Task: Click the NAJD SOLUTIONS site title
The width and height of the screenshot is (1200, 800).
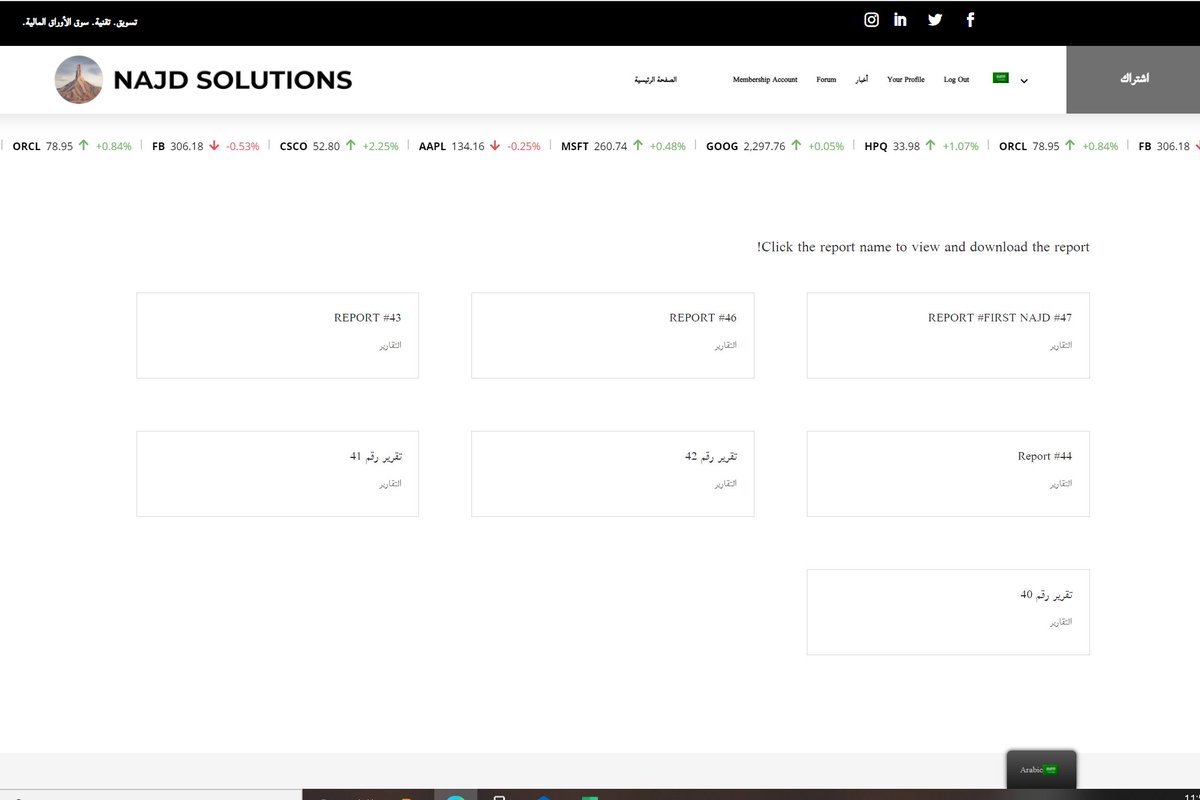Action: (x=233, y=80)
